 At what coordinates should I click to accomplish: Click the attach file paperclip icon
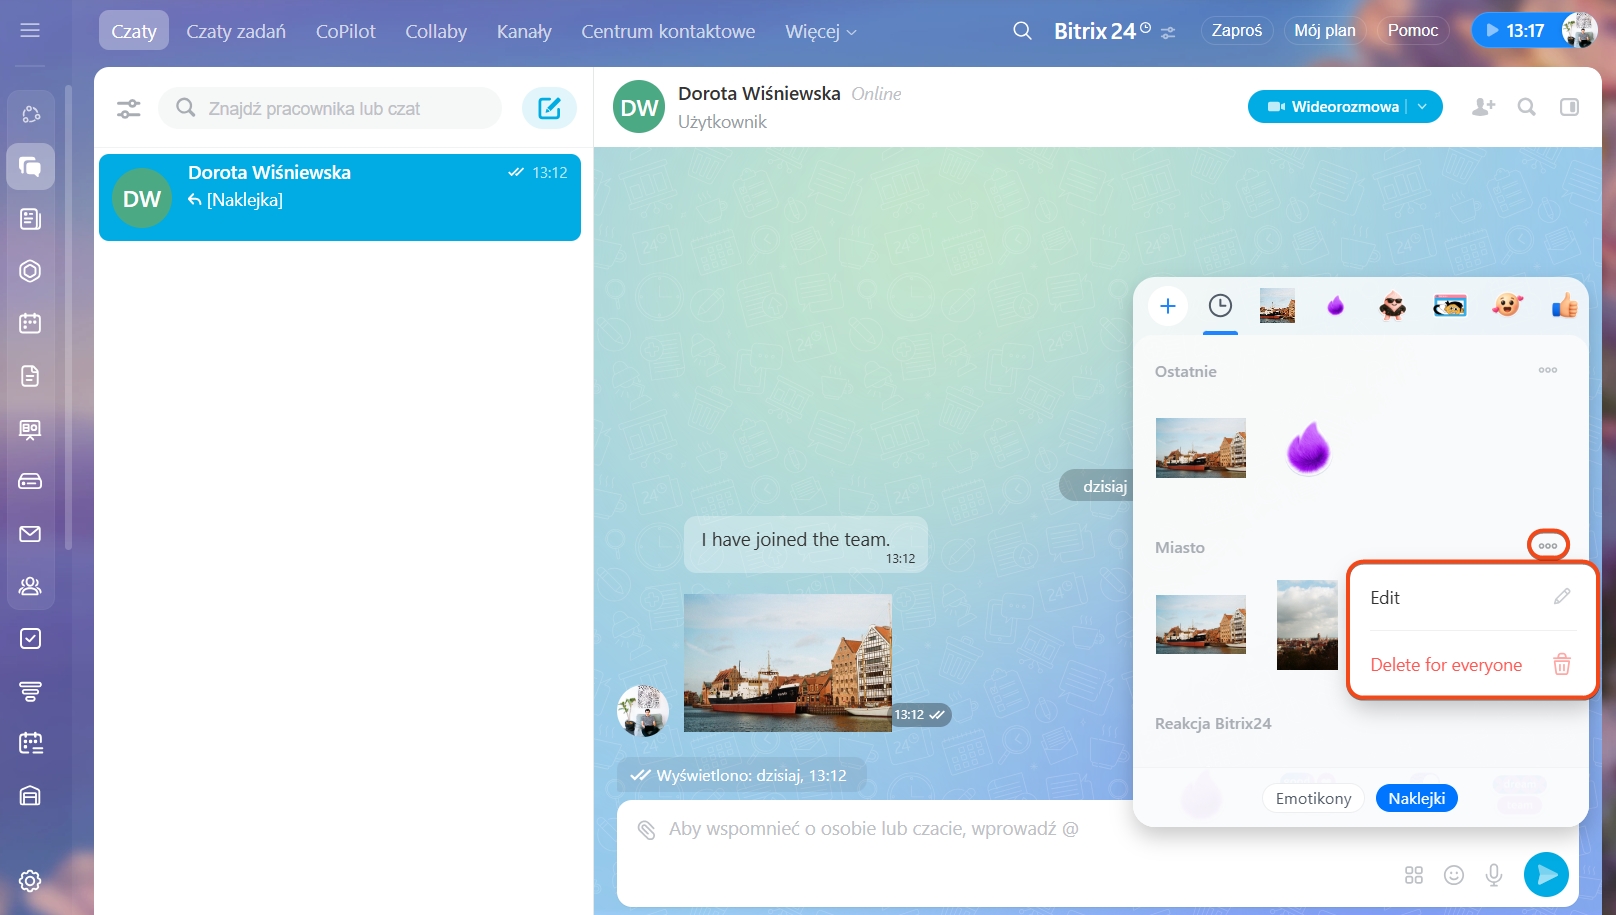coord(647,829)
